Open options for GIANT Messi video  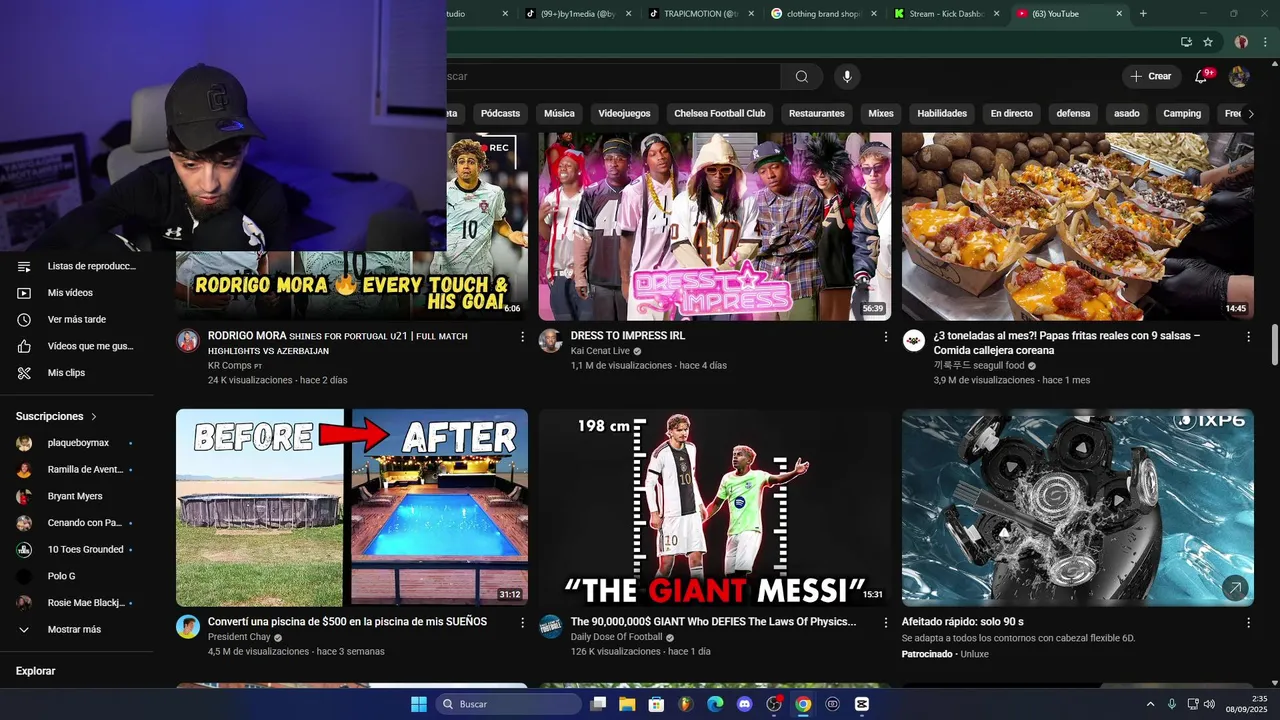[x=885, y=622]
